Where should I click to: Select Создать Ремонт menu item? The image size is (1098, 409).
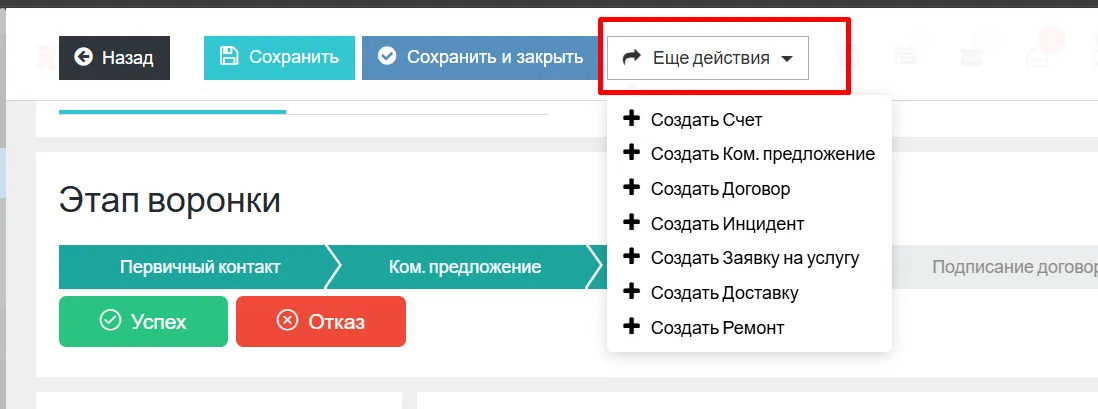point(717,327)
